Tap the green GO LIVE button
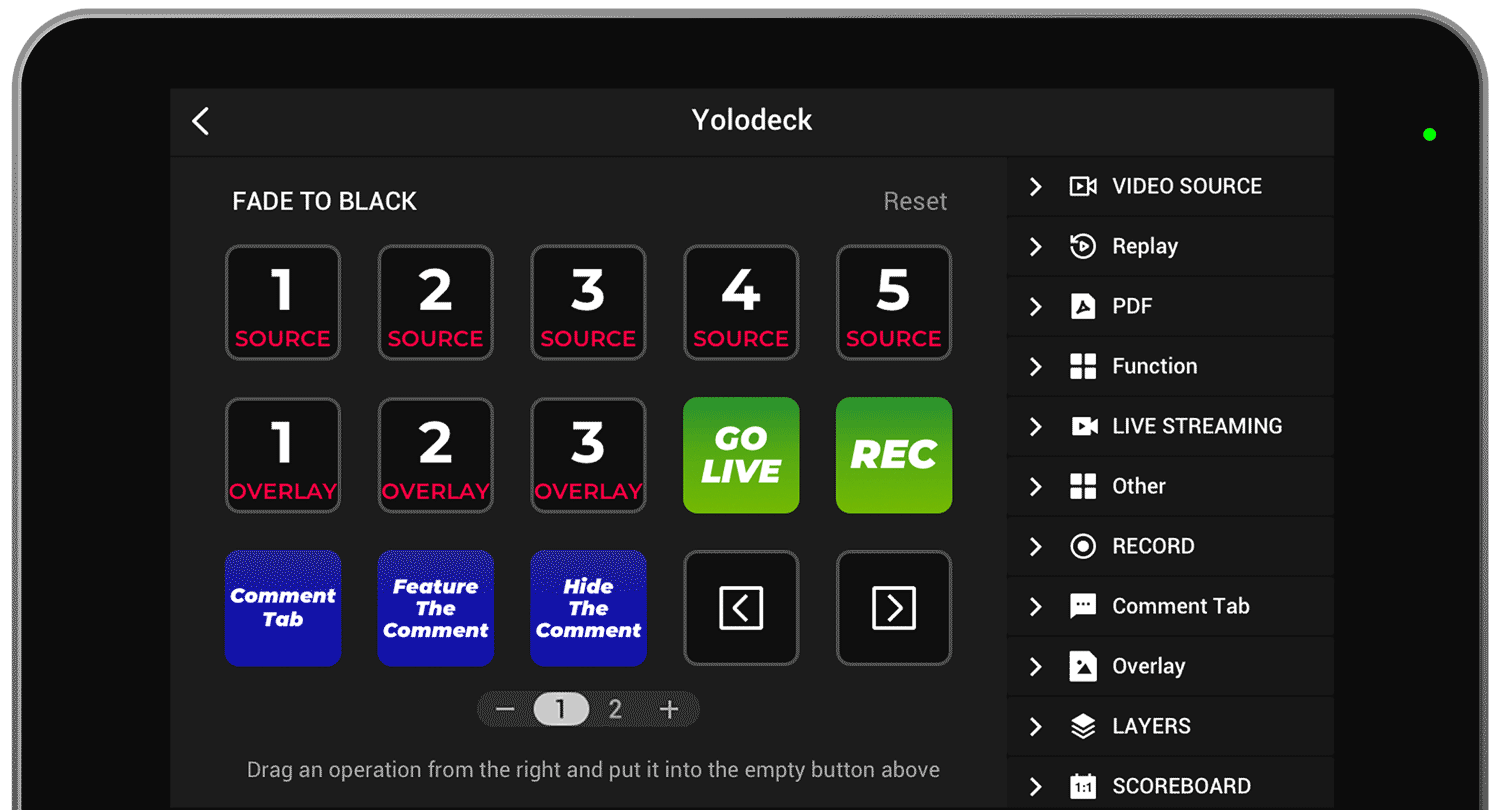 tap(741, 455)
